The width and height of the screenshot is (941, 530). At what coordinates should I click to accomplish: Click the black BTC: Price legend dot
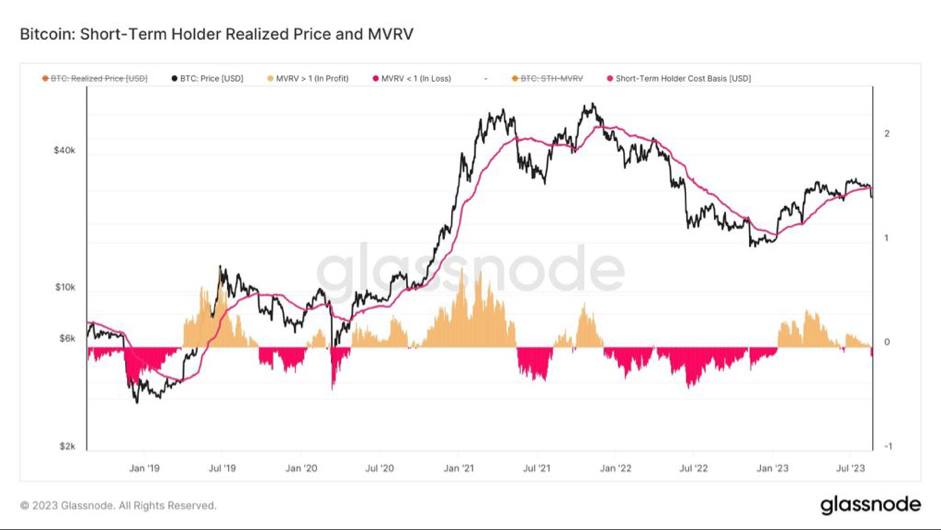pyautogui.click(x=175, y=78)
